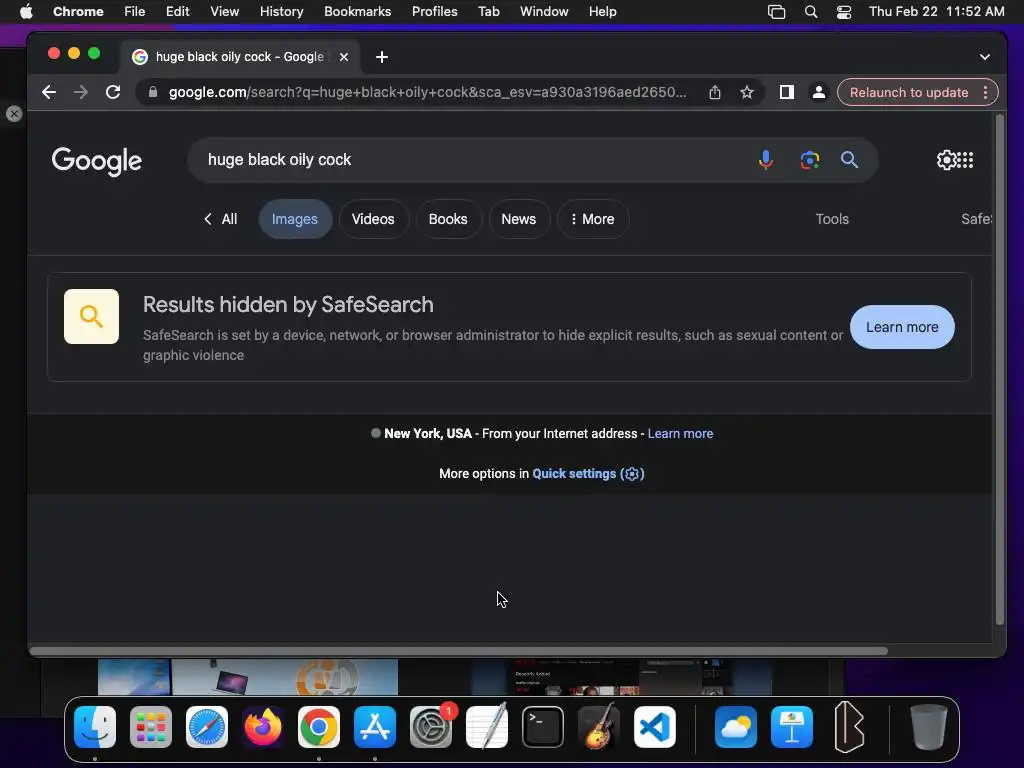Switch to the Videos results tab
The height and width of the screenshot is (768, 1024).
tap(373, 219)
